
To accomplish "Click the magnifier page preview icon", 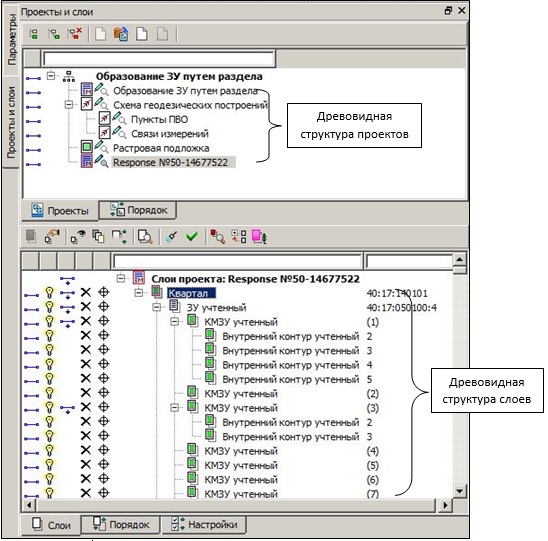I will tap(145, 237).
